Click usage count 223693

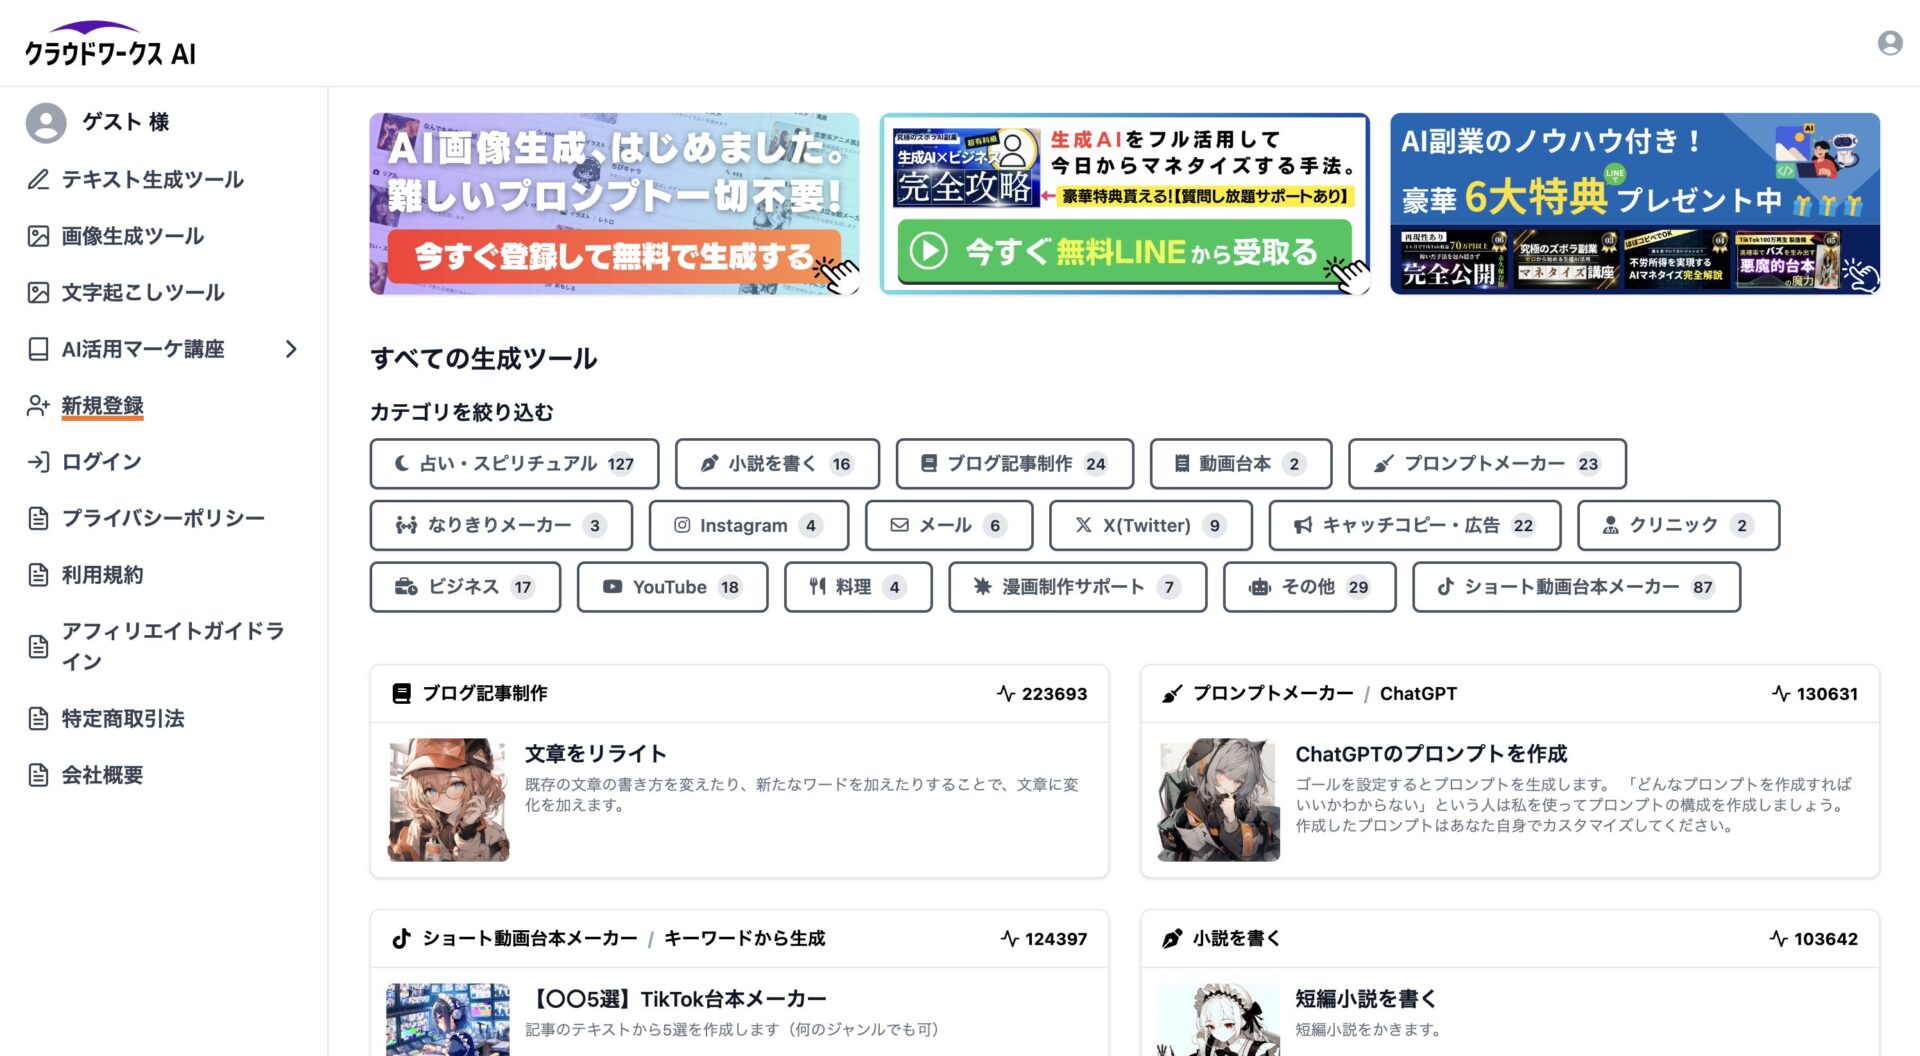click(1054, 694)
